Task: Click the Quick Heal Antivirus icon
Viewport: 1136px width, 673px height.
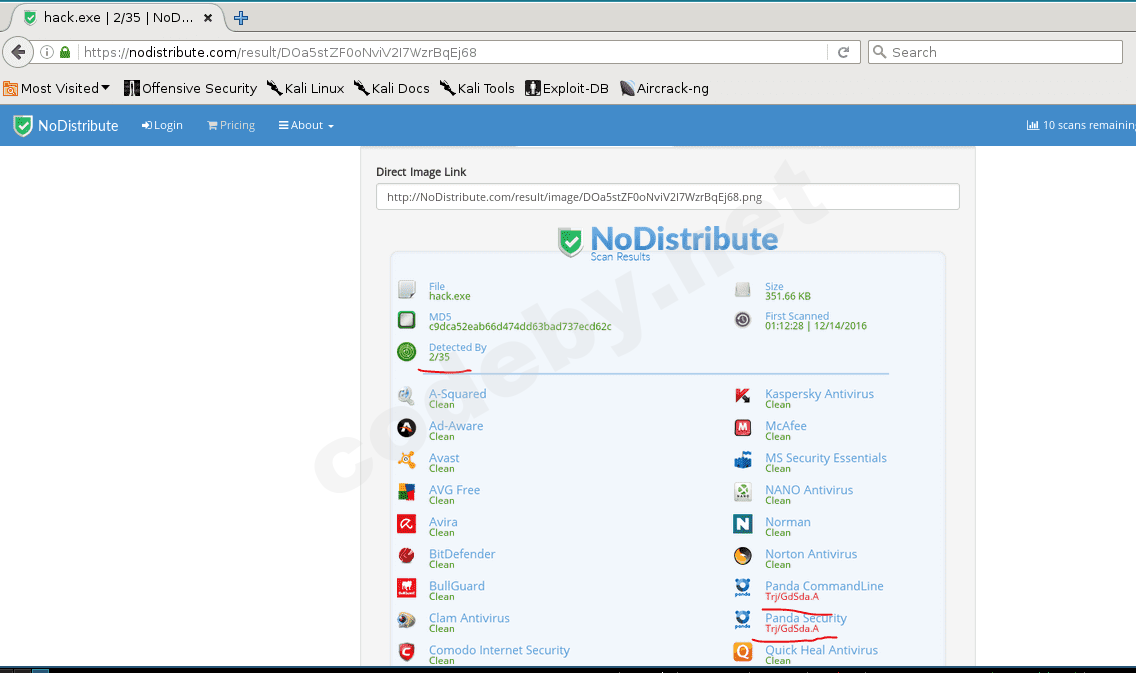Action: pyautogui.click(x=743, y=652)
